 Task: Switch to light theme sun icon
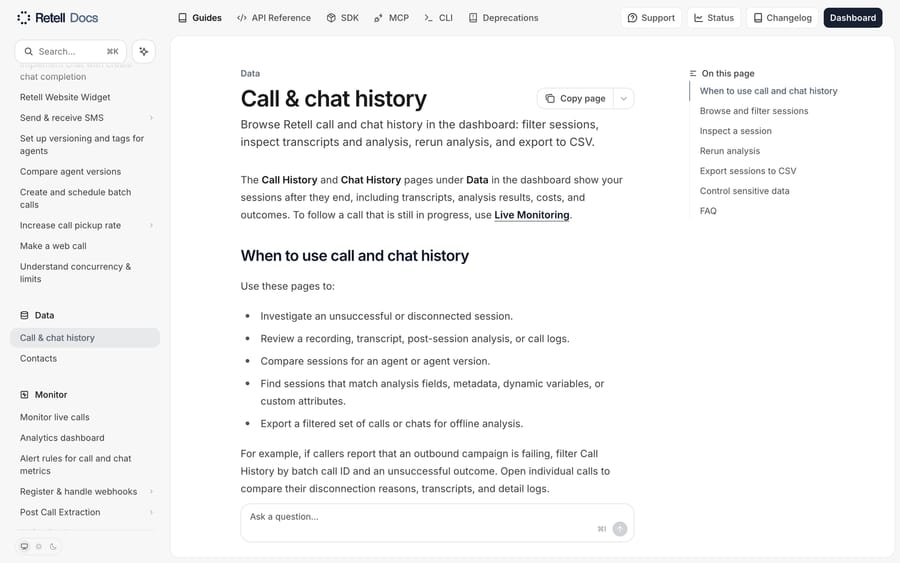click(x=39, y=546)
